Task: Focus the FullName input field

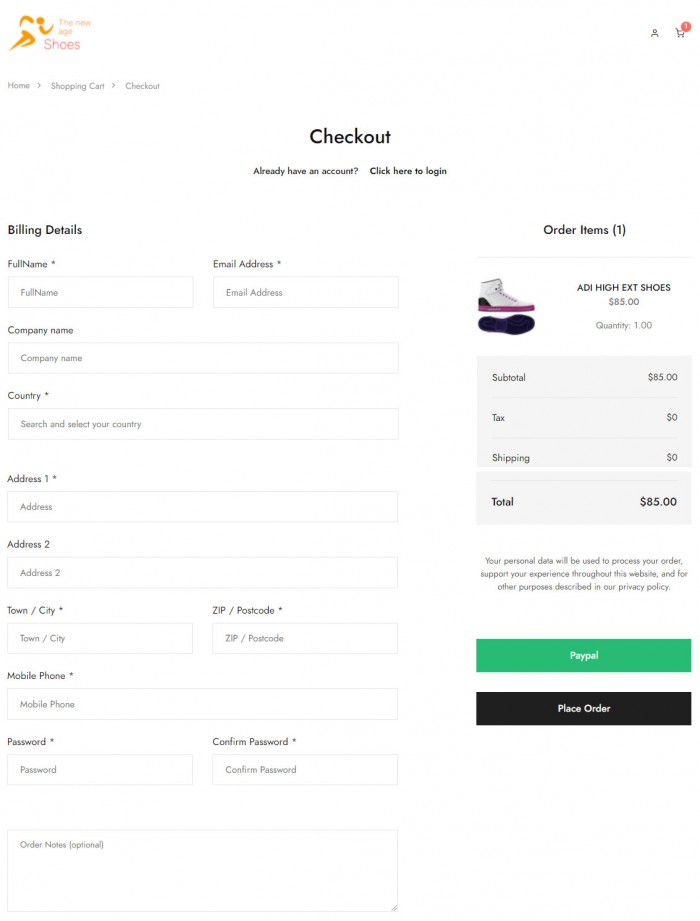Action: 100,292
